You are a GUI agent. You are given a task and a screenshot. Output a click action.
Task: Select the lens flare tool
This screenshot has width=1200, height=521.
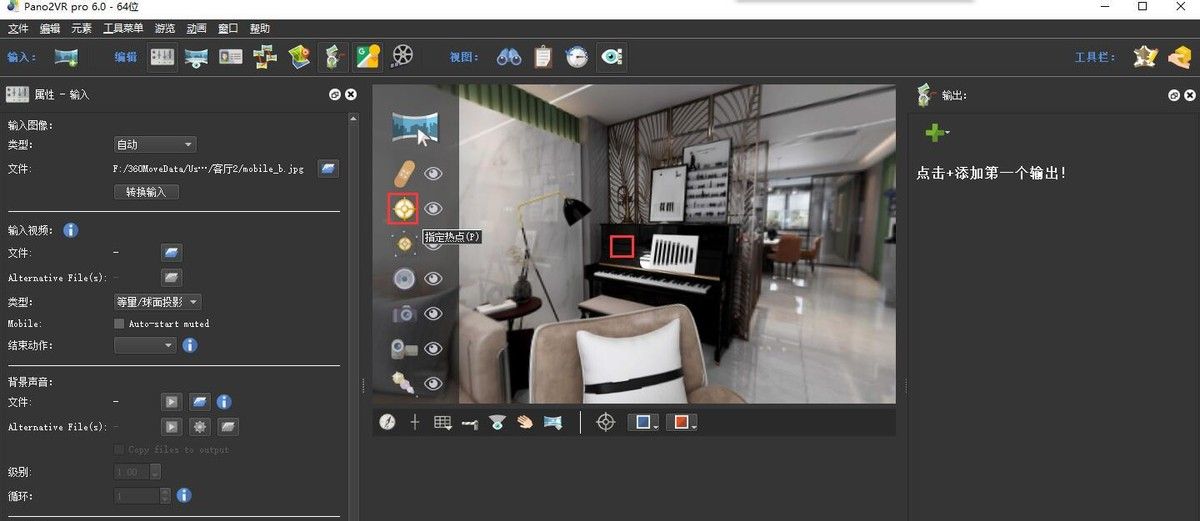point(404,382)
